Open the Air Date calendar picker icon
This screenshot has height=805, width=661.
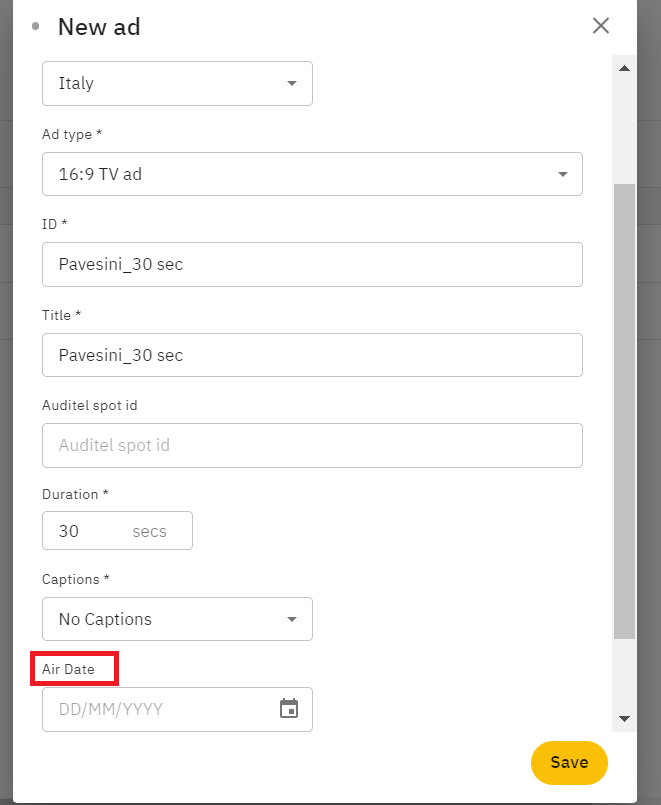pyautogui.click(x=289, y=709)
